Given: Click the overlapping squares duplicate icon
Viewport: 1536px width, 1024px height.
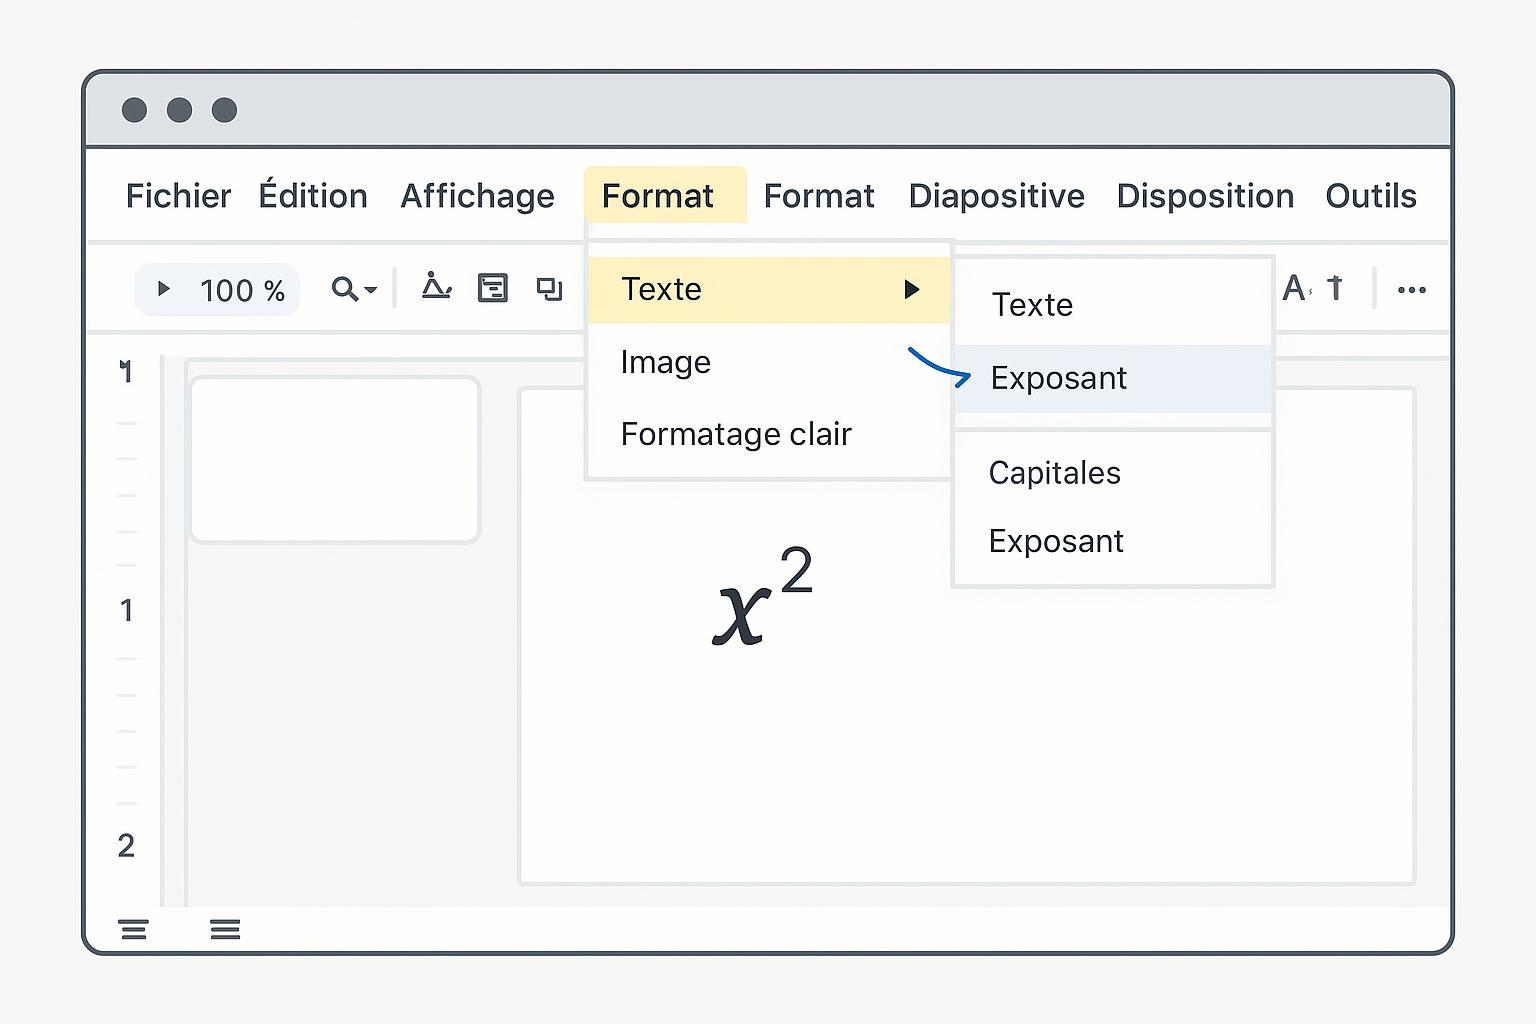Looking at the screenshot, I should tap(549, 289).
